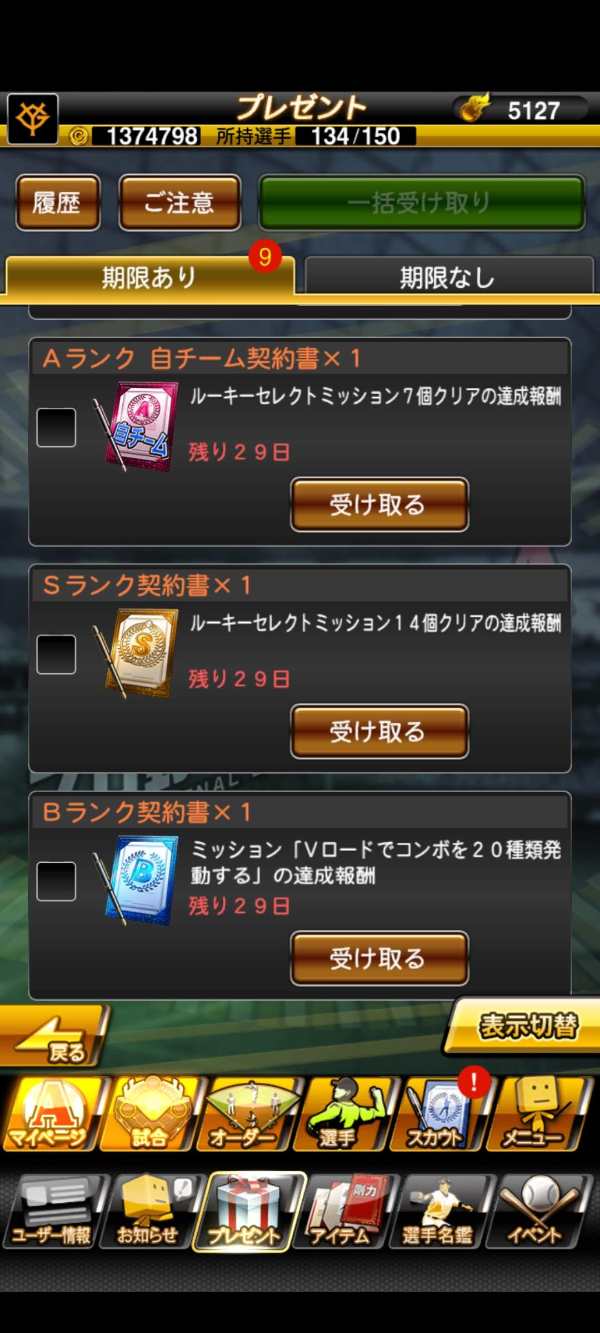
Task: Check the Aランク 自チーム契約書 checkbox
Action: 56,428
